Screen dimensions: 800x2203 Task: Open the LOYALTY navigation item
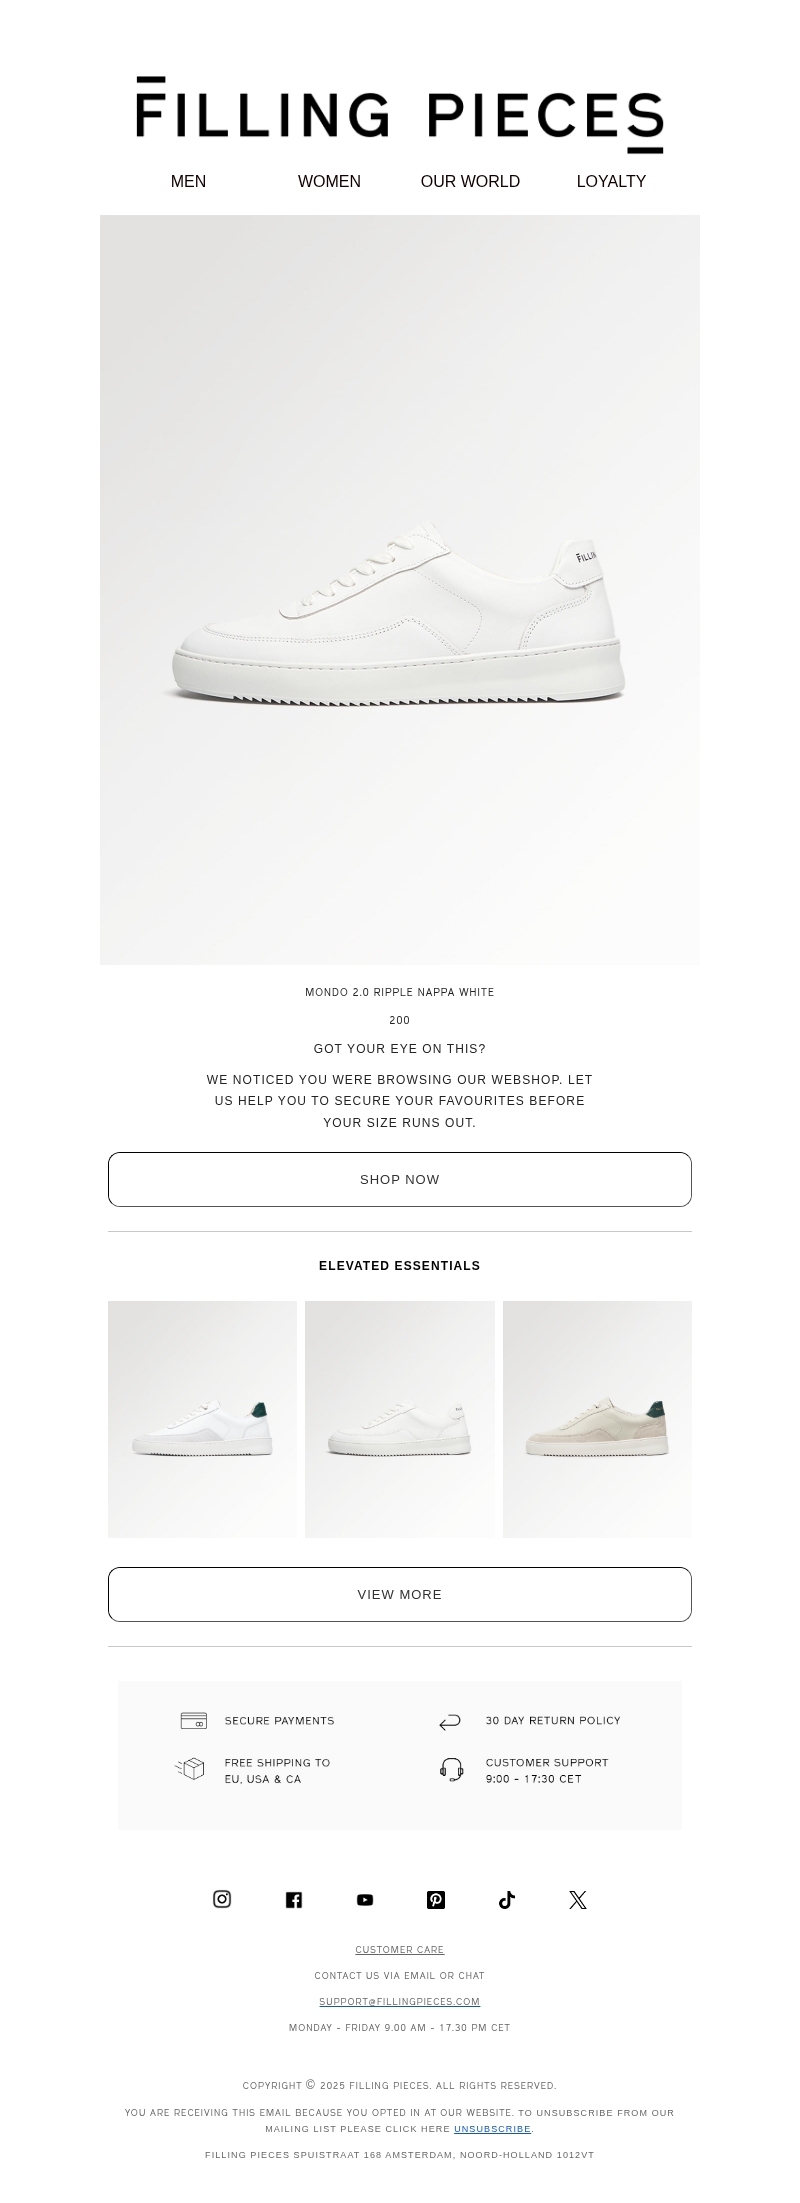(x=611, y=181)
